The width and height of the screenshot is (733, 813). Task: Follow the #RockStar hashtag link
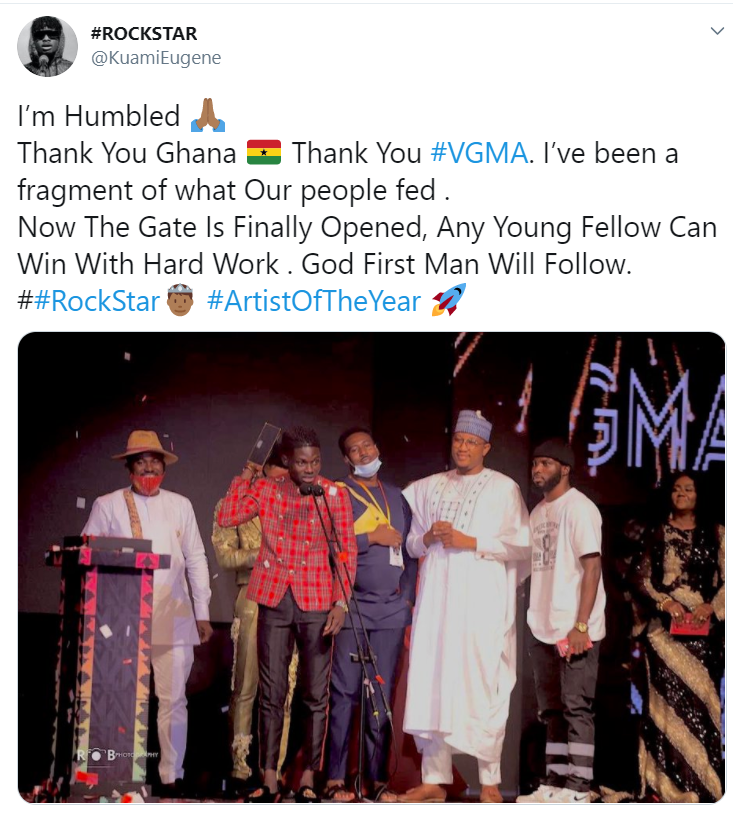[97, 301]
